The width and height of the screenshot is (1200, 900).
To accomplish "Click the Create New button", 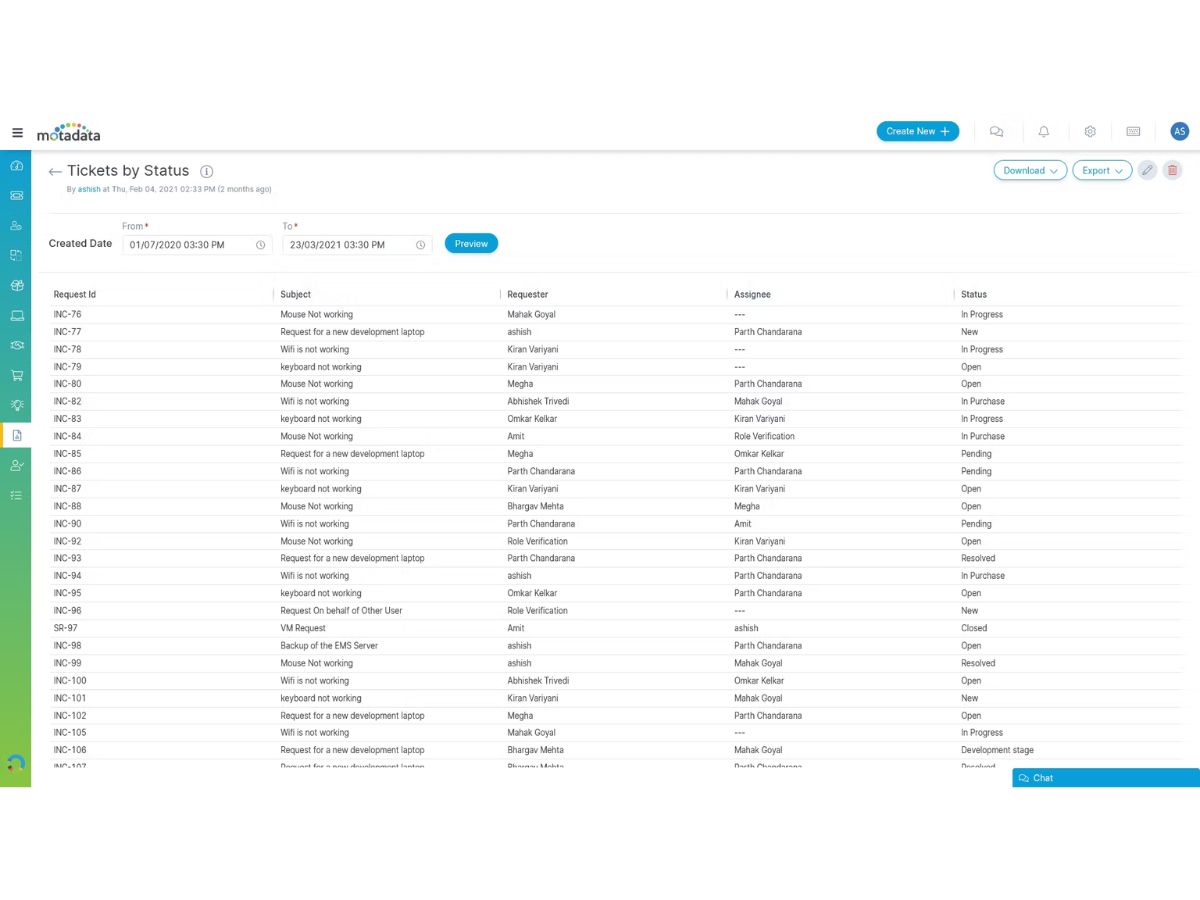I will coord(918,131).
